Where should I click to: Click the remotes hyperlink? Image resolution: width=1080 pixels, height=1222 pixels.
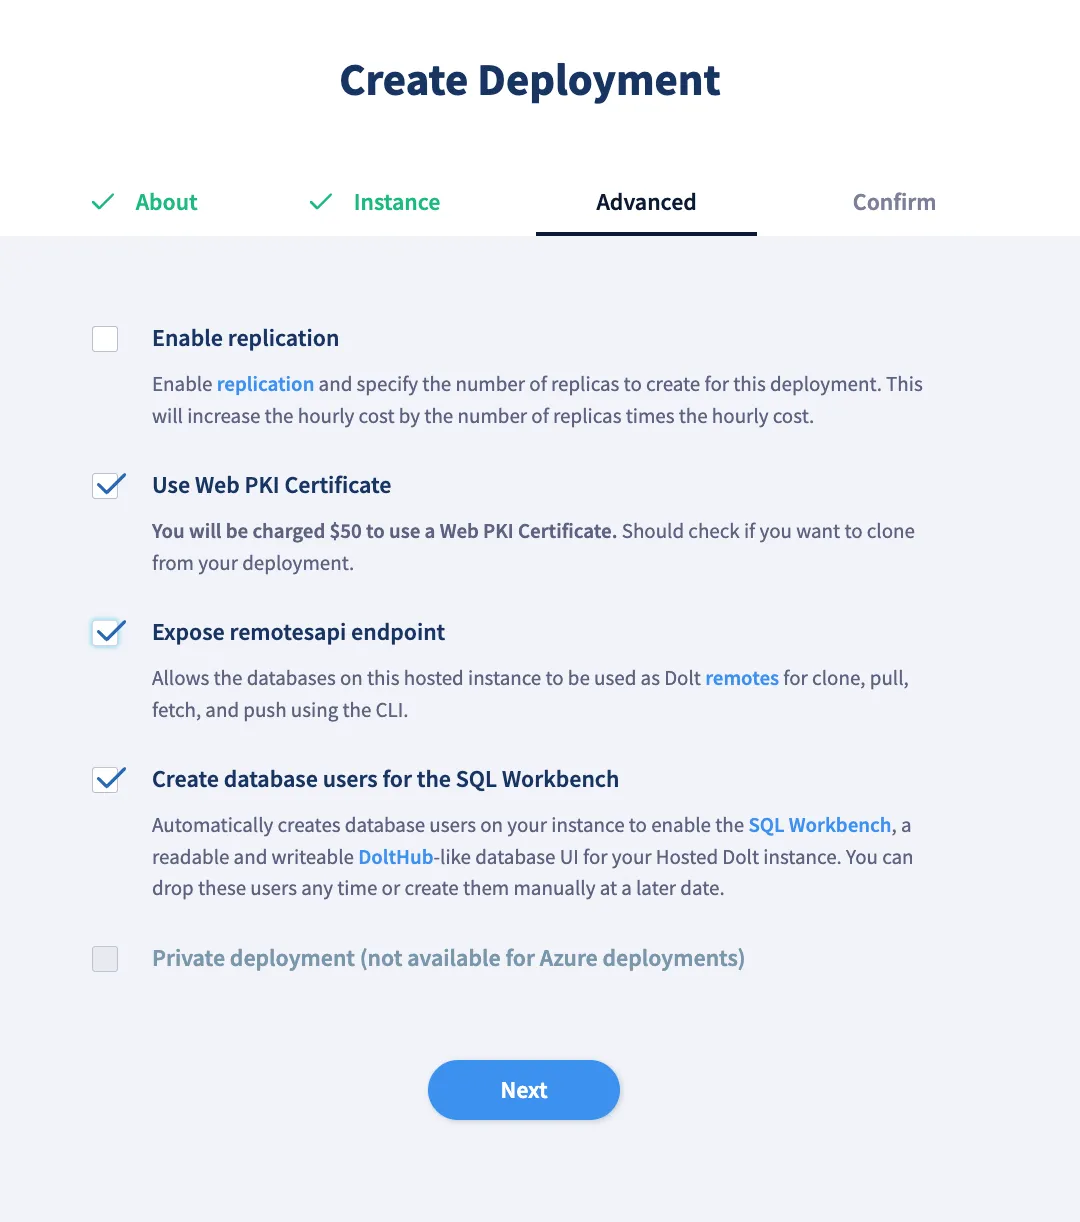742,678
